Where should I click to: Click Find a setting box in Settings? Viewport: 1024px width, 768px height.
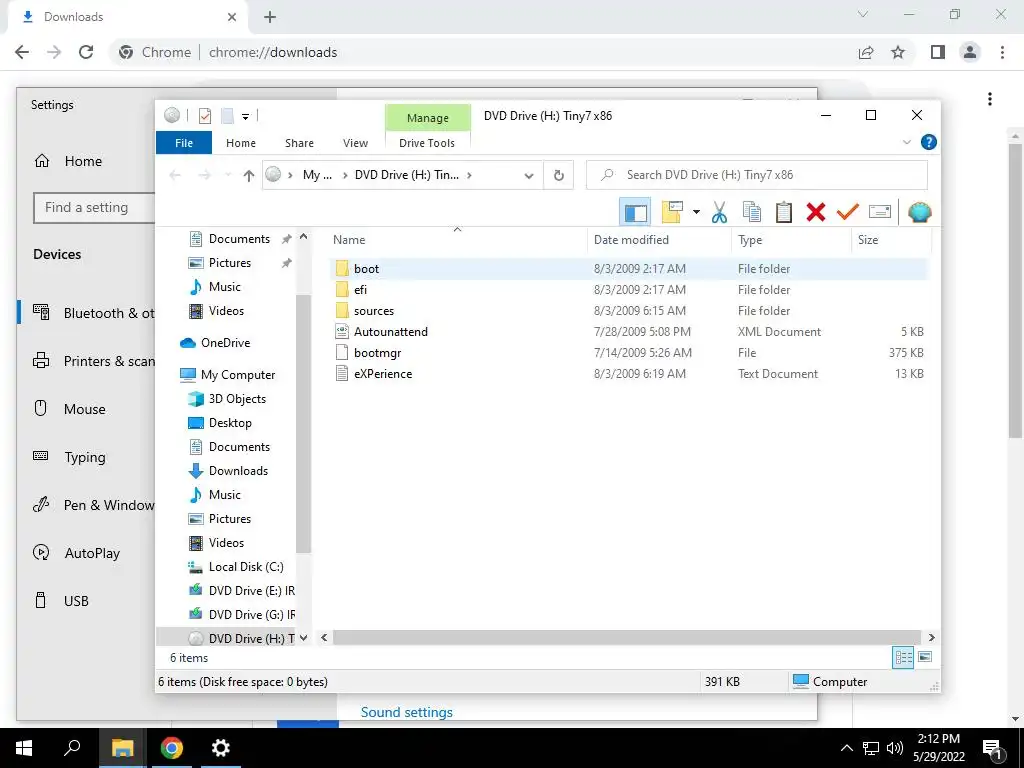point(94,208)
